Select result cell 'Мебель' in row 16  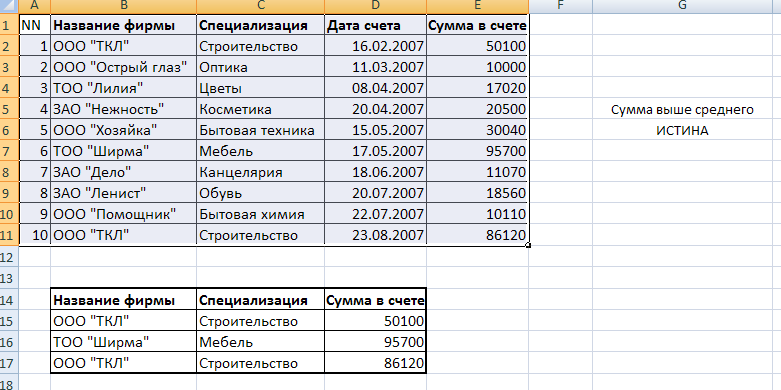tap(260, 342)
